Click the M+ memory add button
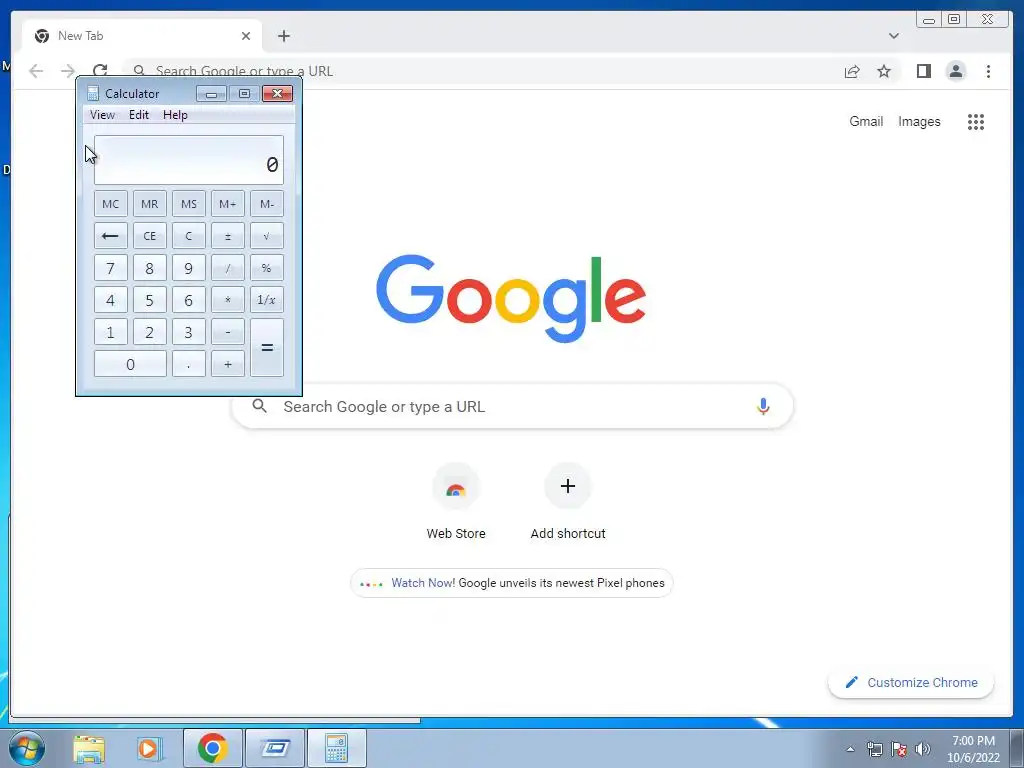Image resolution: width=1024 pixels, height=768 pixels. (228, 204)
